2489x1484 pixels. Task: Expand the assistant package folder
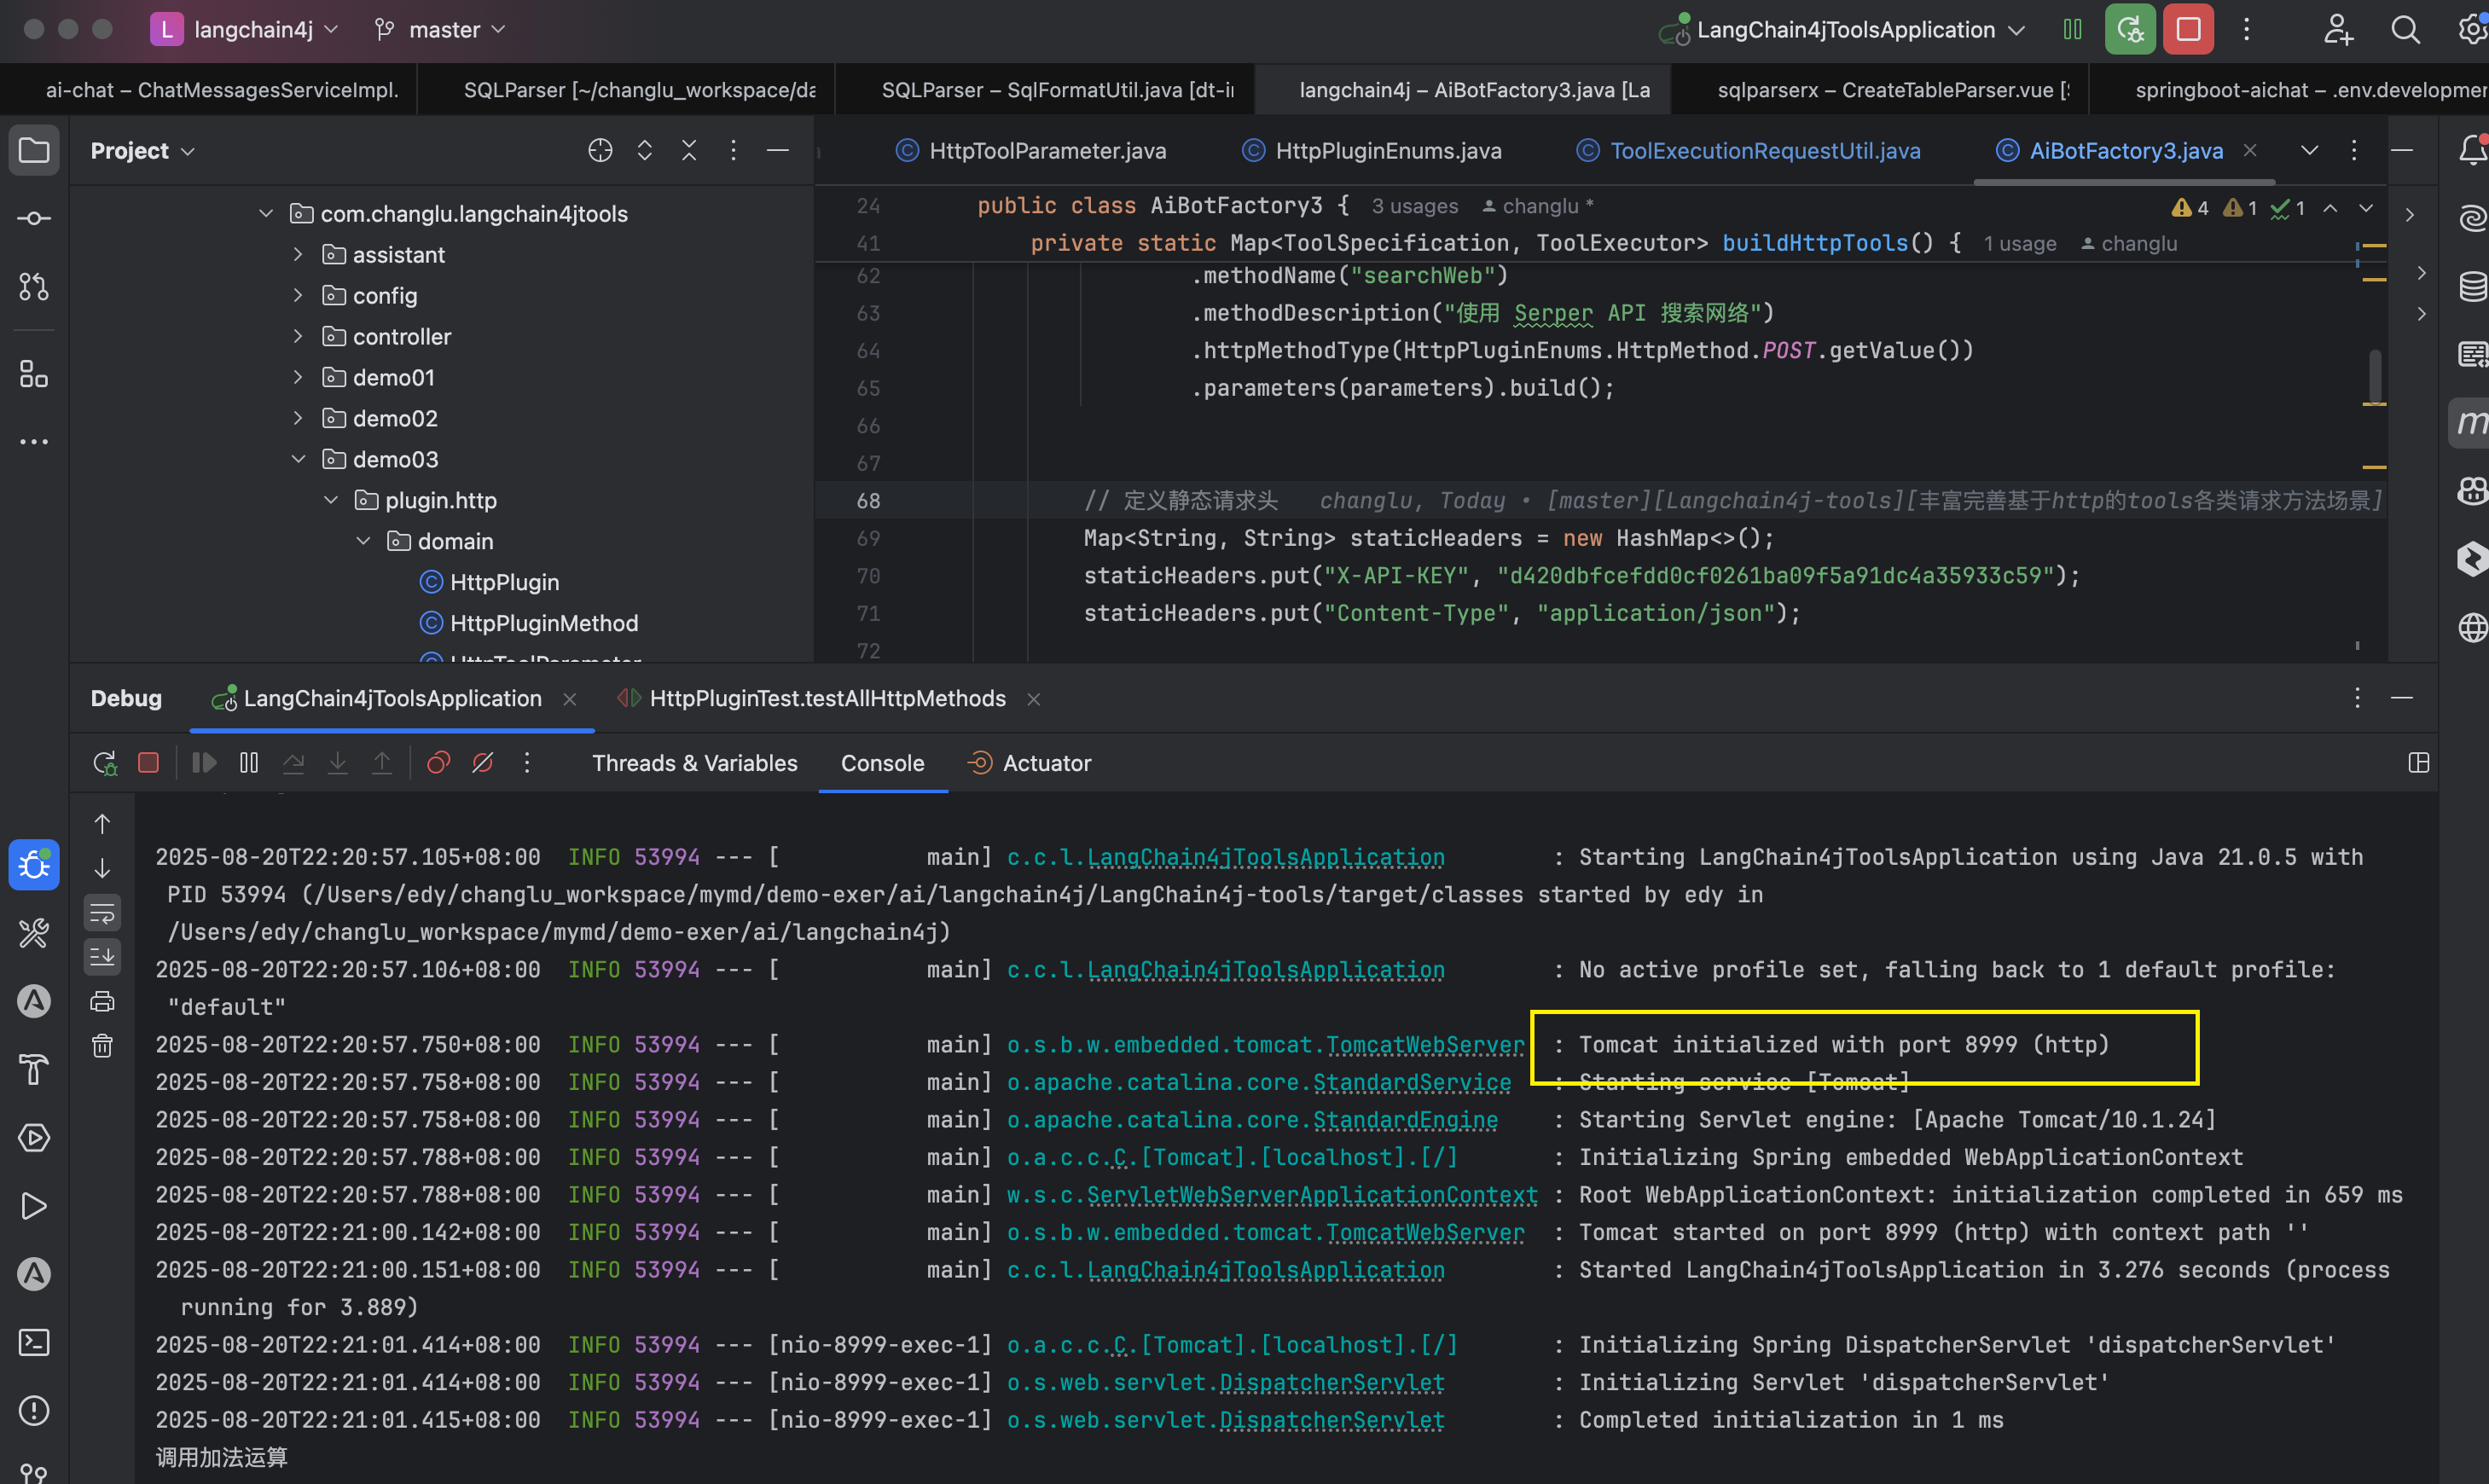tap(298, 255)
